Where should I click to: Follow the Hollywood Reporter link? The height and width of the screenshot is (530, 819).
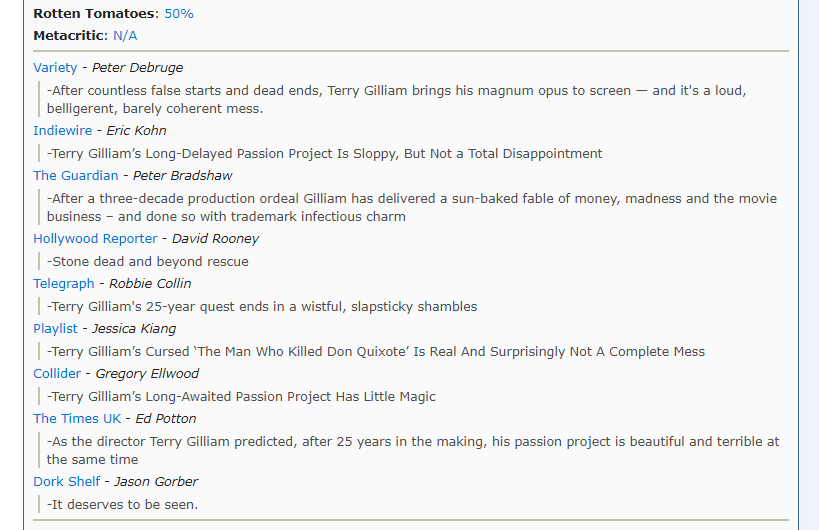(95, 239)
